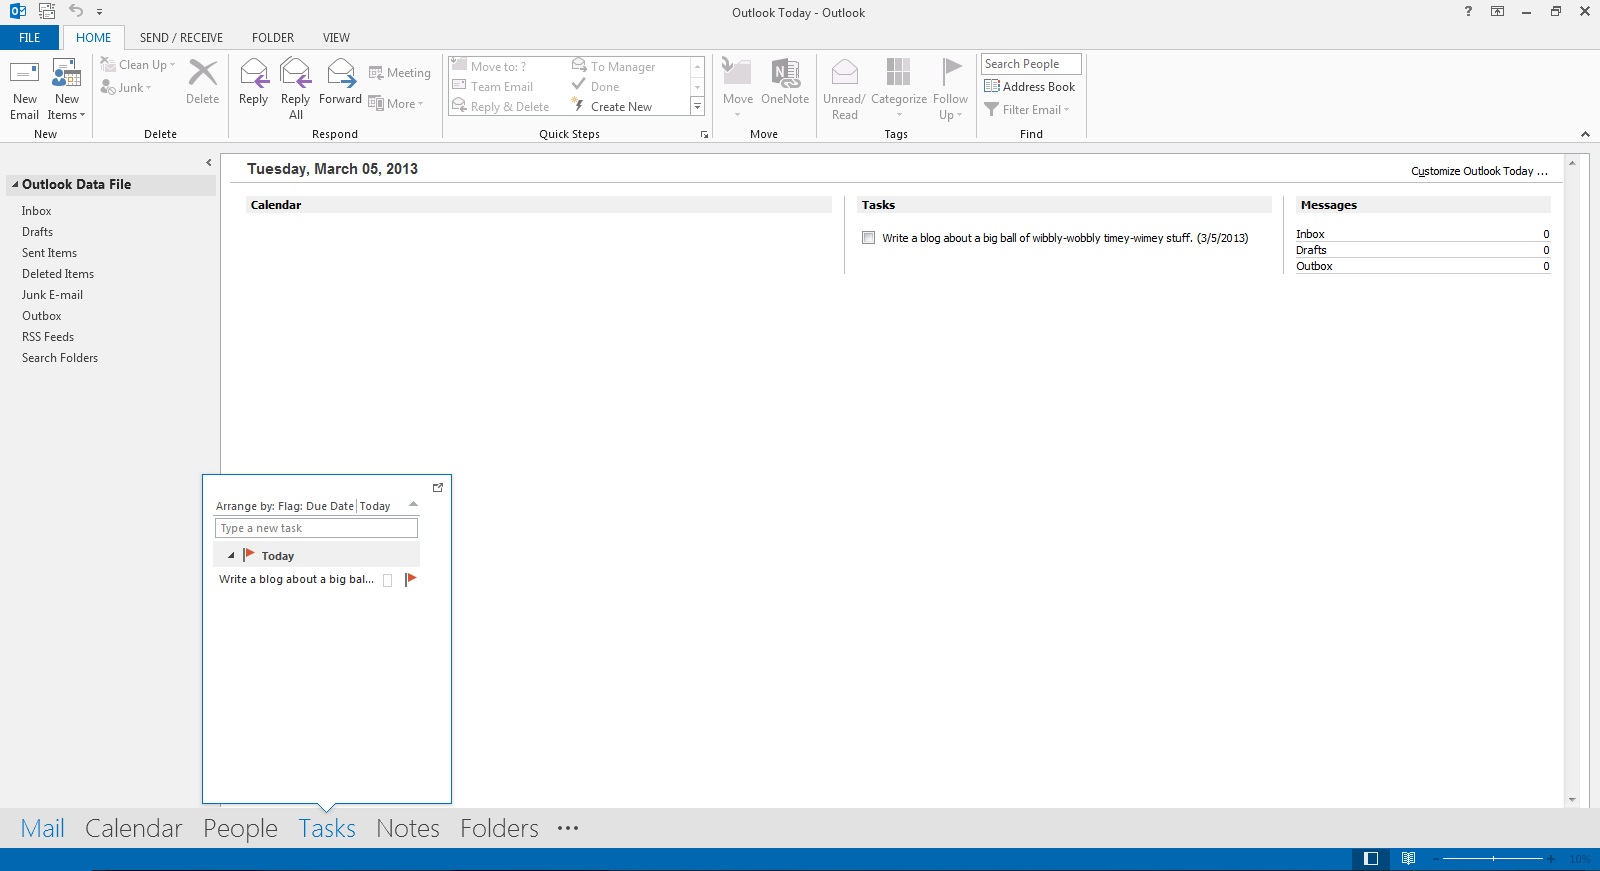Click Team Email quick step
Viewport: 1600px width, 871px height.
pos(493,87)
